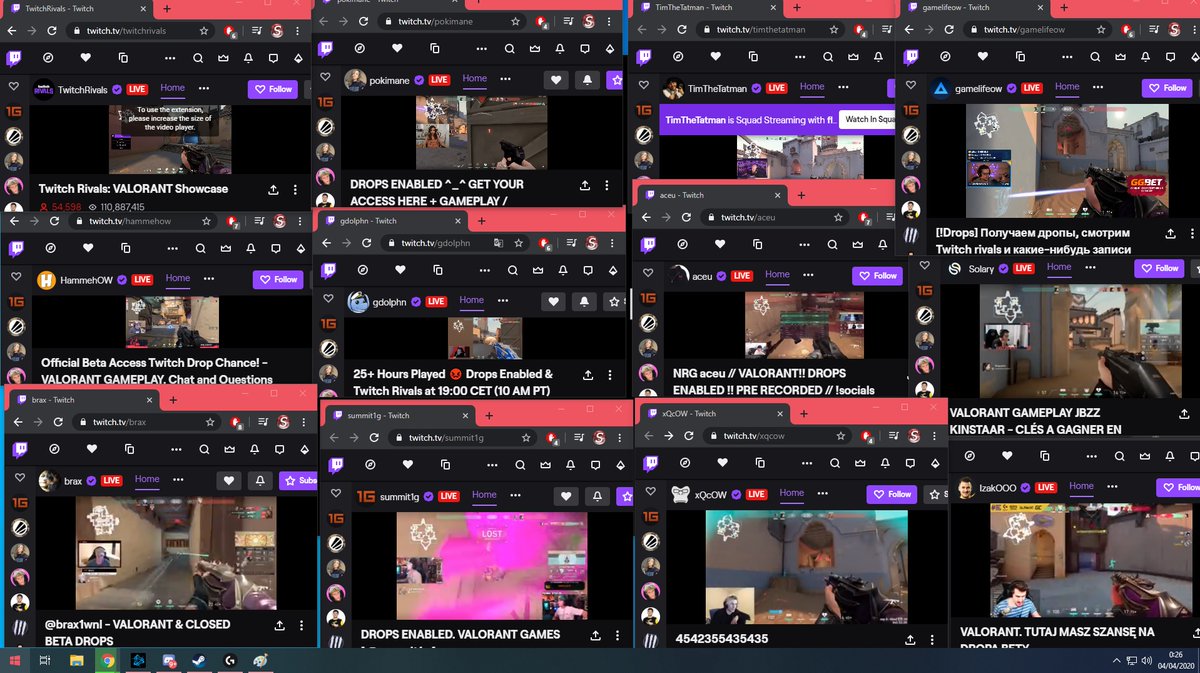Open the three-dot menu beside Solary Home tab
This screenshot has width=1200, height=673.
coord(1090,268)
